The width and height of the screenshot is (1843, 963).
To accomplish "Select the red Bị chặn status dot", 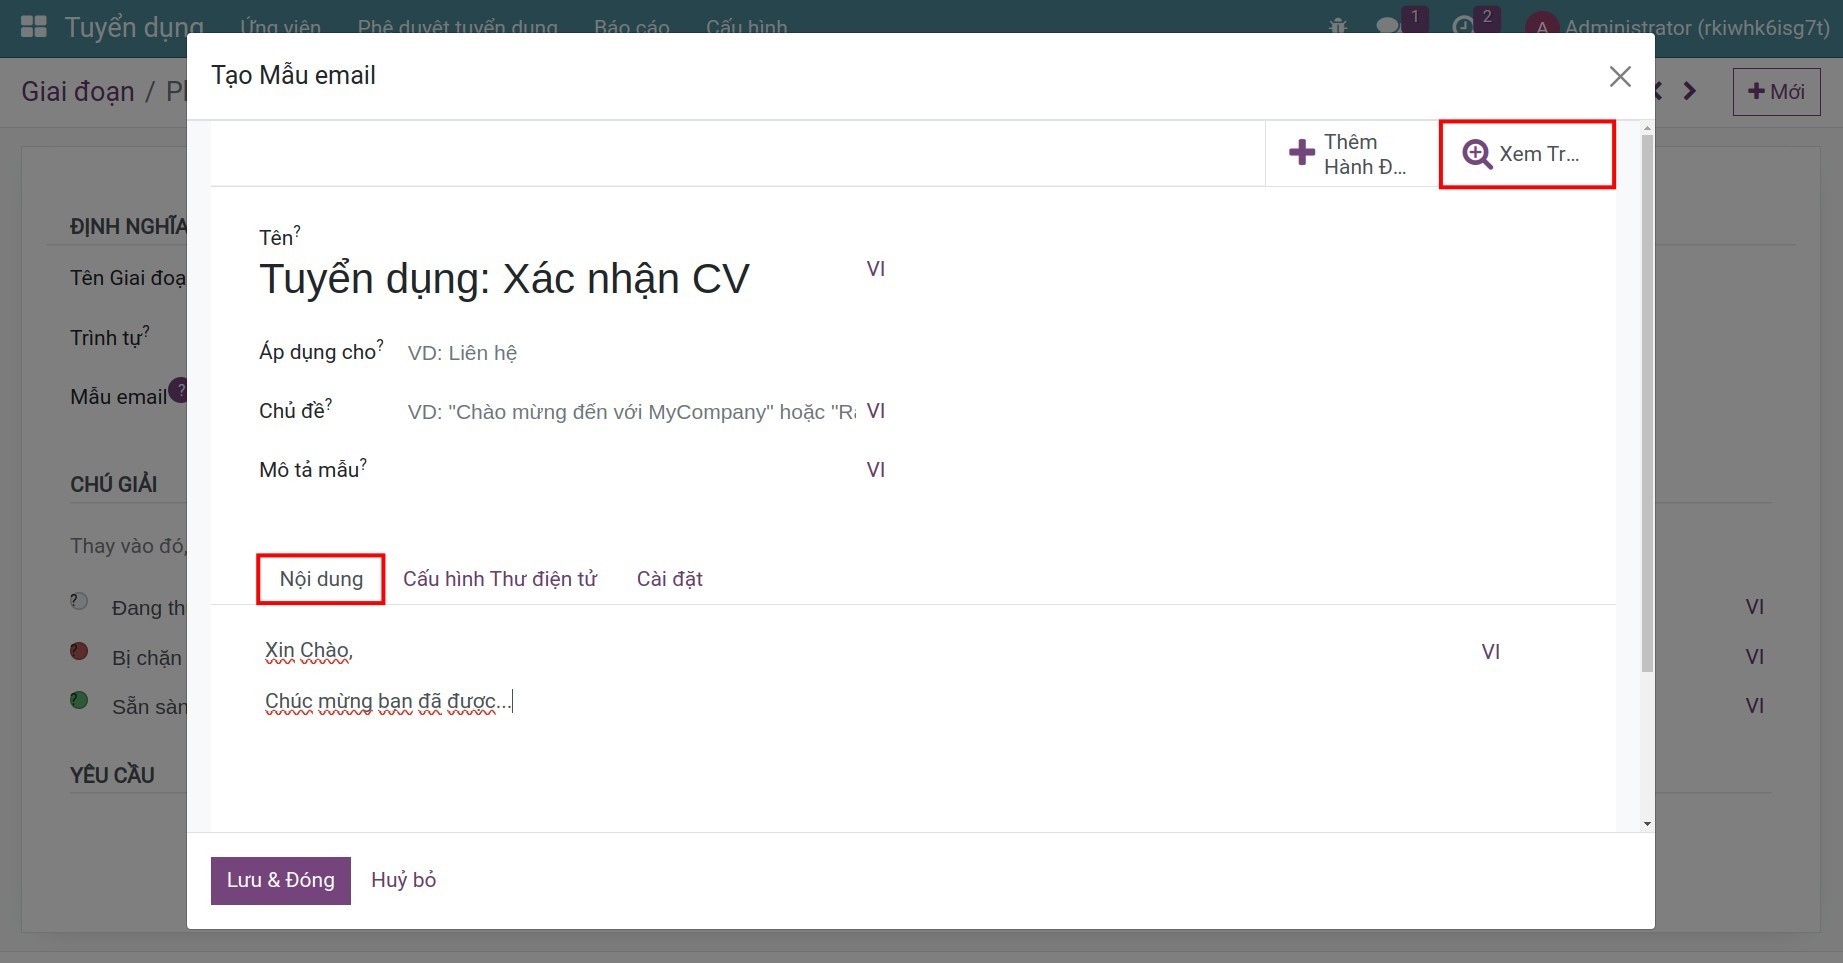I will (x=79, y=651).
